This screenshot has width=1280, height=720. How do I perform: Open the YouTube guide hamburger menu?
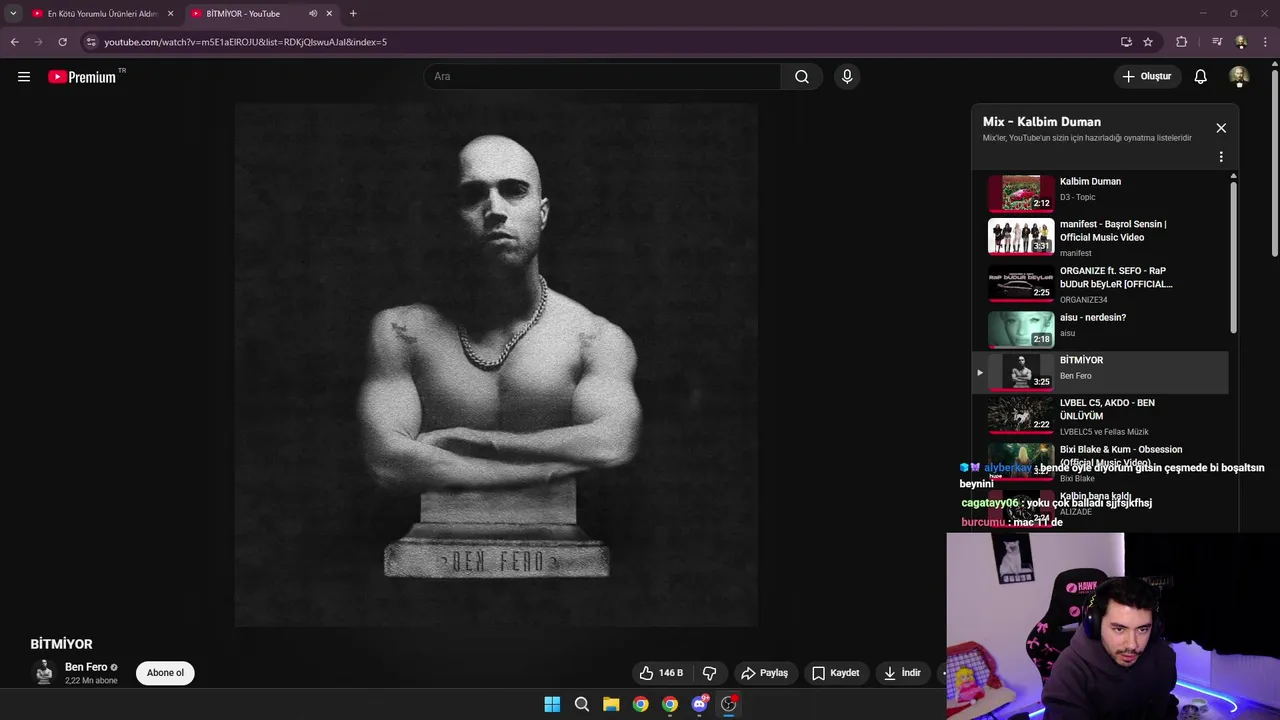coord(24,77)
